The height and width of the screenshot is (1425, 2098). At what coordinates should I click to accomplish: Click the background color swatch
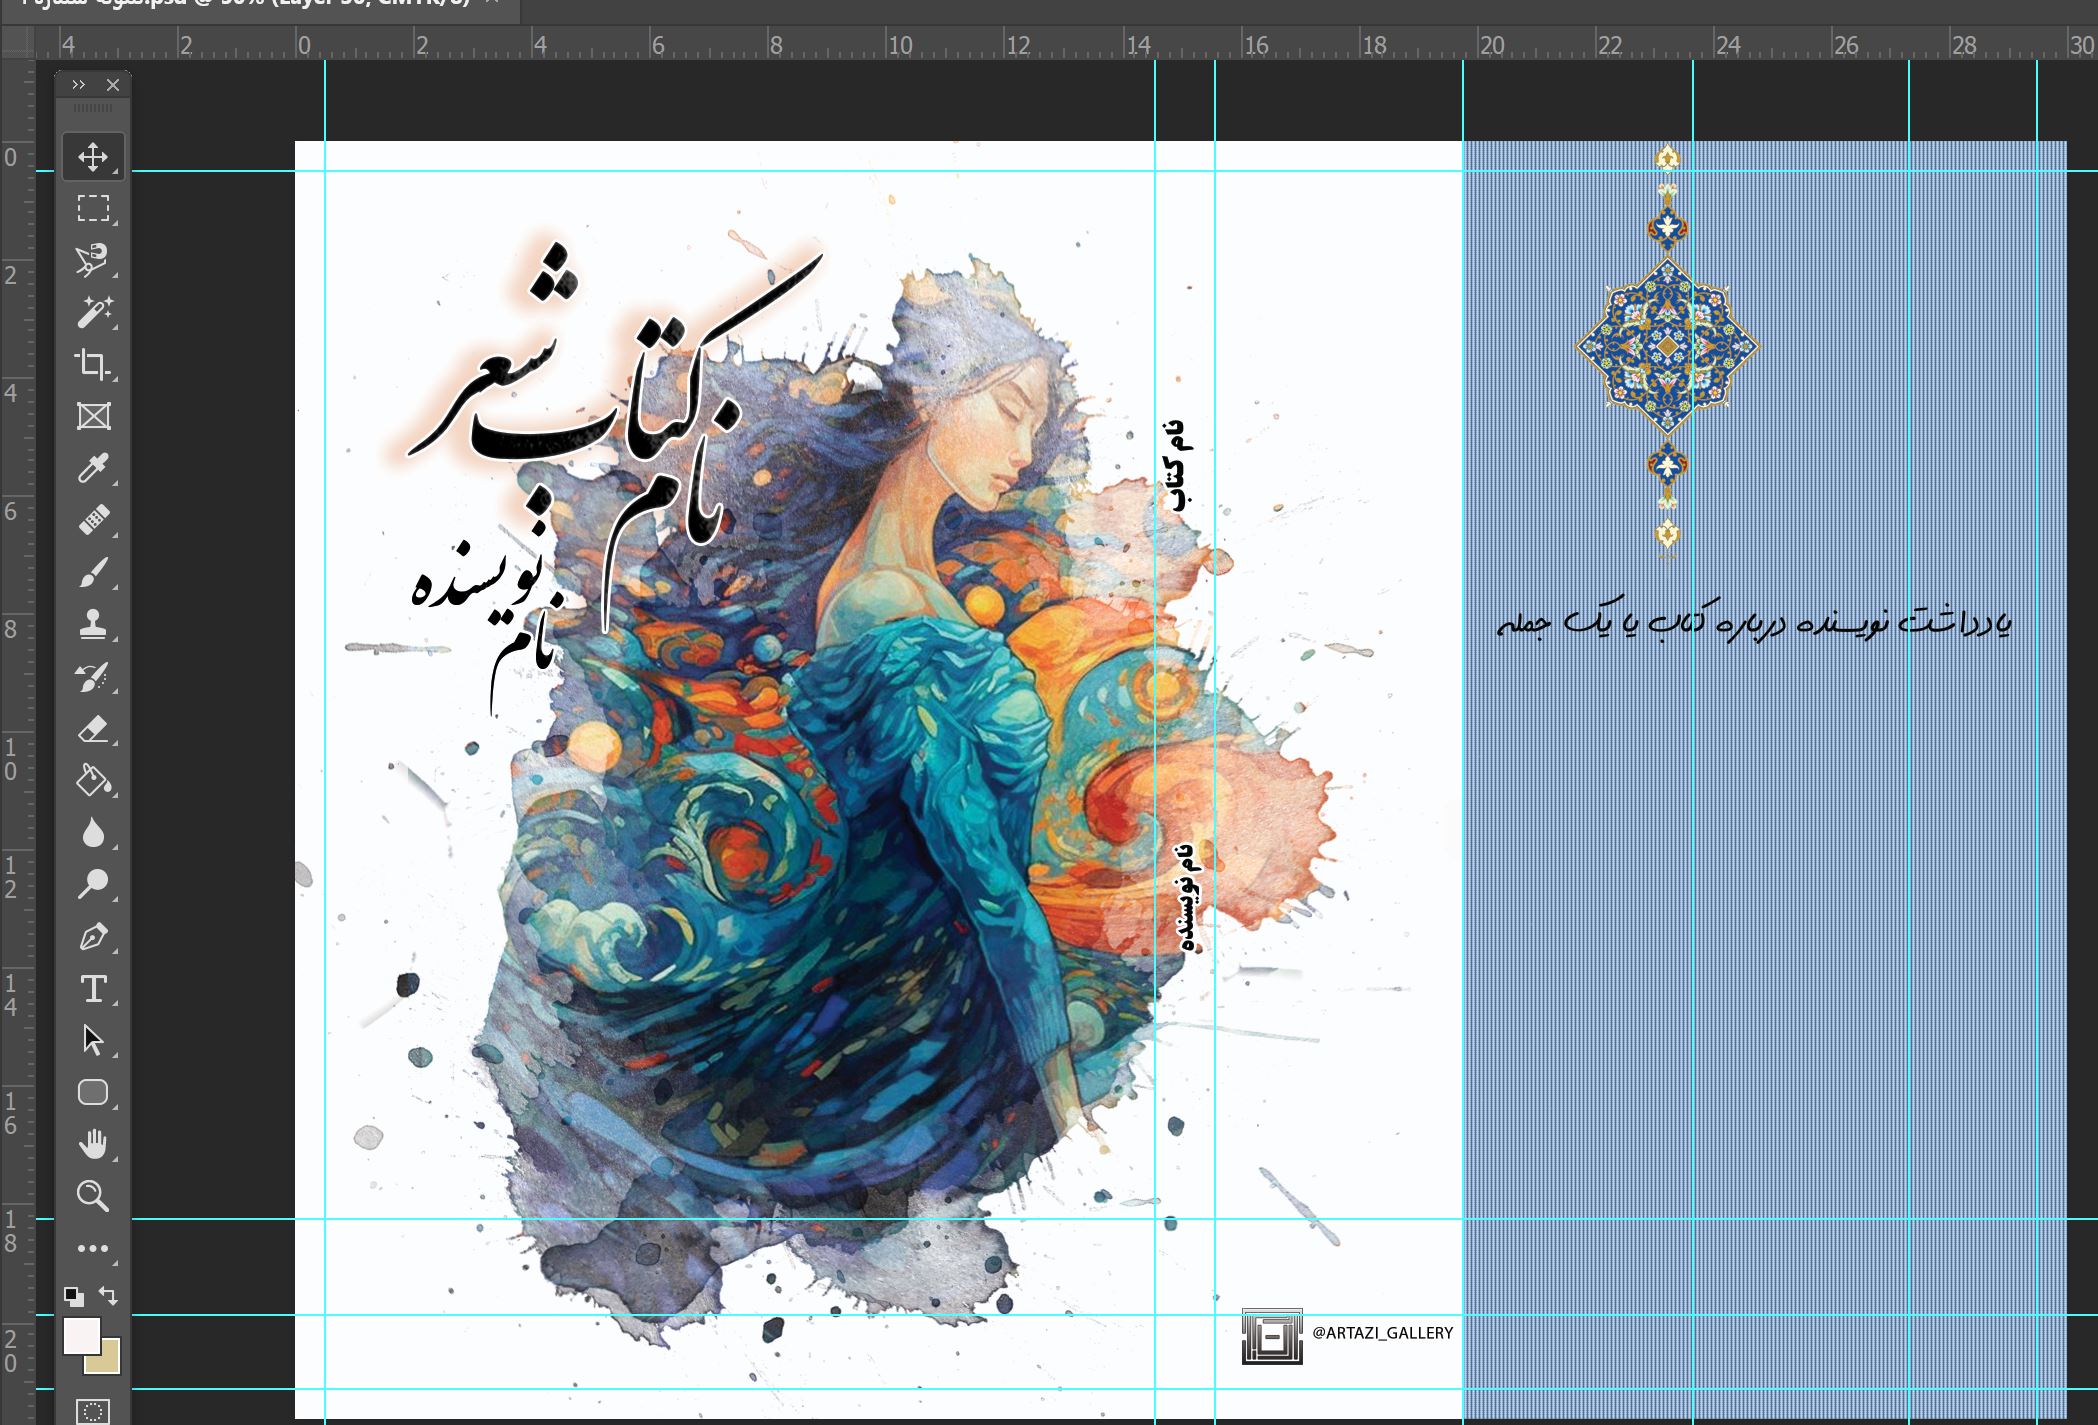pos(108,1362)
